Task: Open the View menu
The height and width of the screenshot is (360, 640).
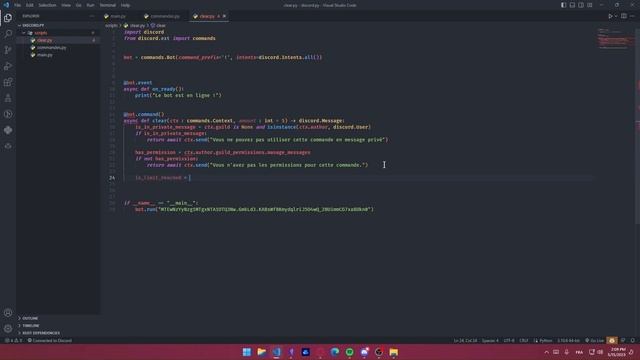Action: click(x=66, y=5)
